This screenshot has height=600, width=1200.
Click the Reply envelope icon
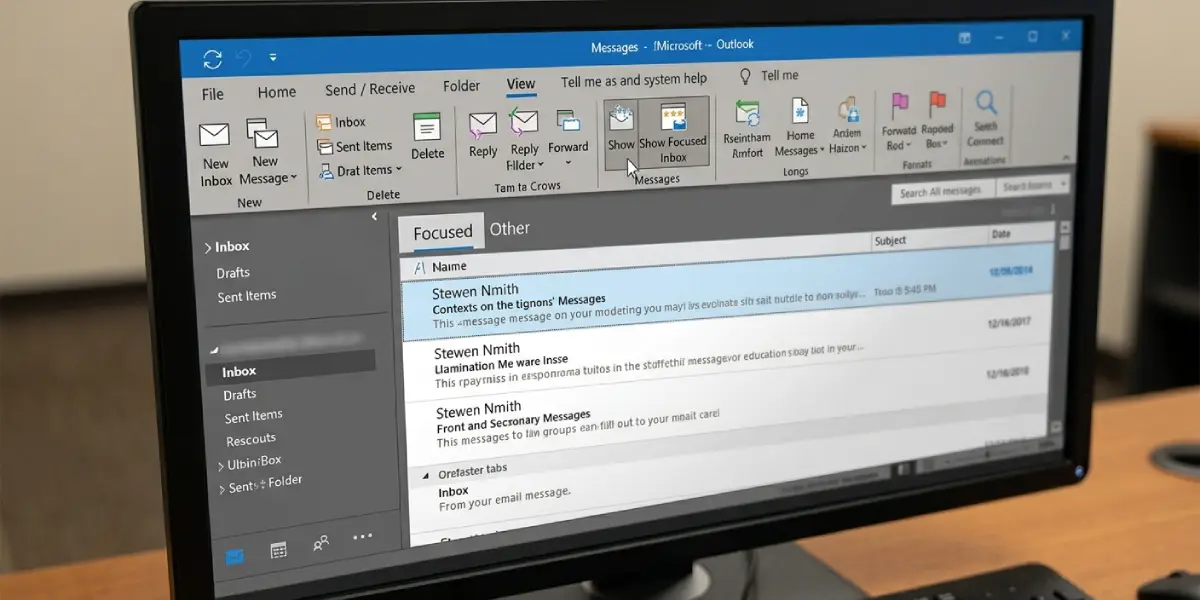(483, 125)
